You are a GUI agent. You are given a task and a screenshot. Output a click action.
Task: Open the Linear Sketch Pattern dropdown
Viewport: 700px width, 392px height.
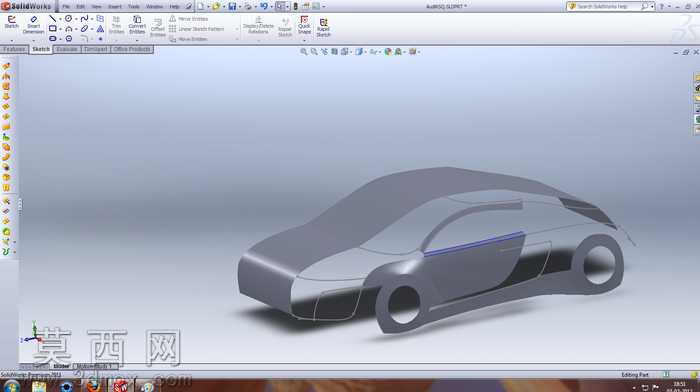(x=237, y=29)
